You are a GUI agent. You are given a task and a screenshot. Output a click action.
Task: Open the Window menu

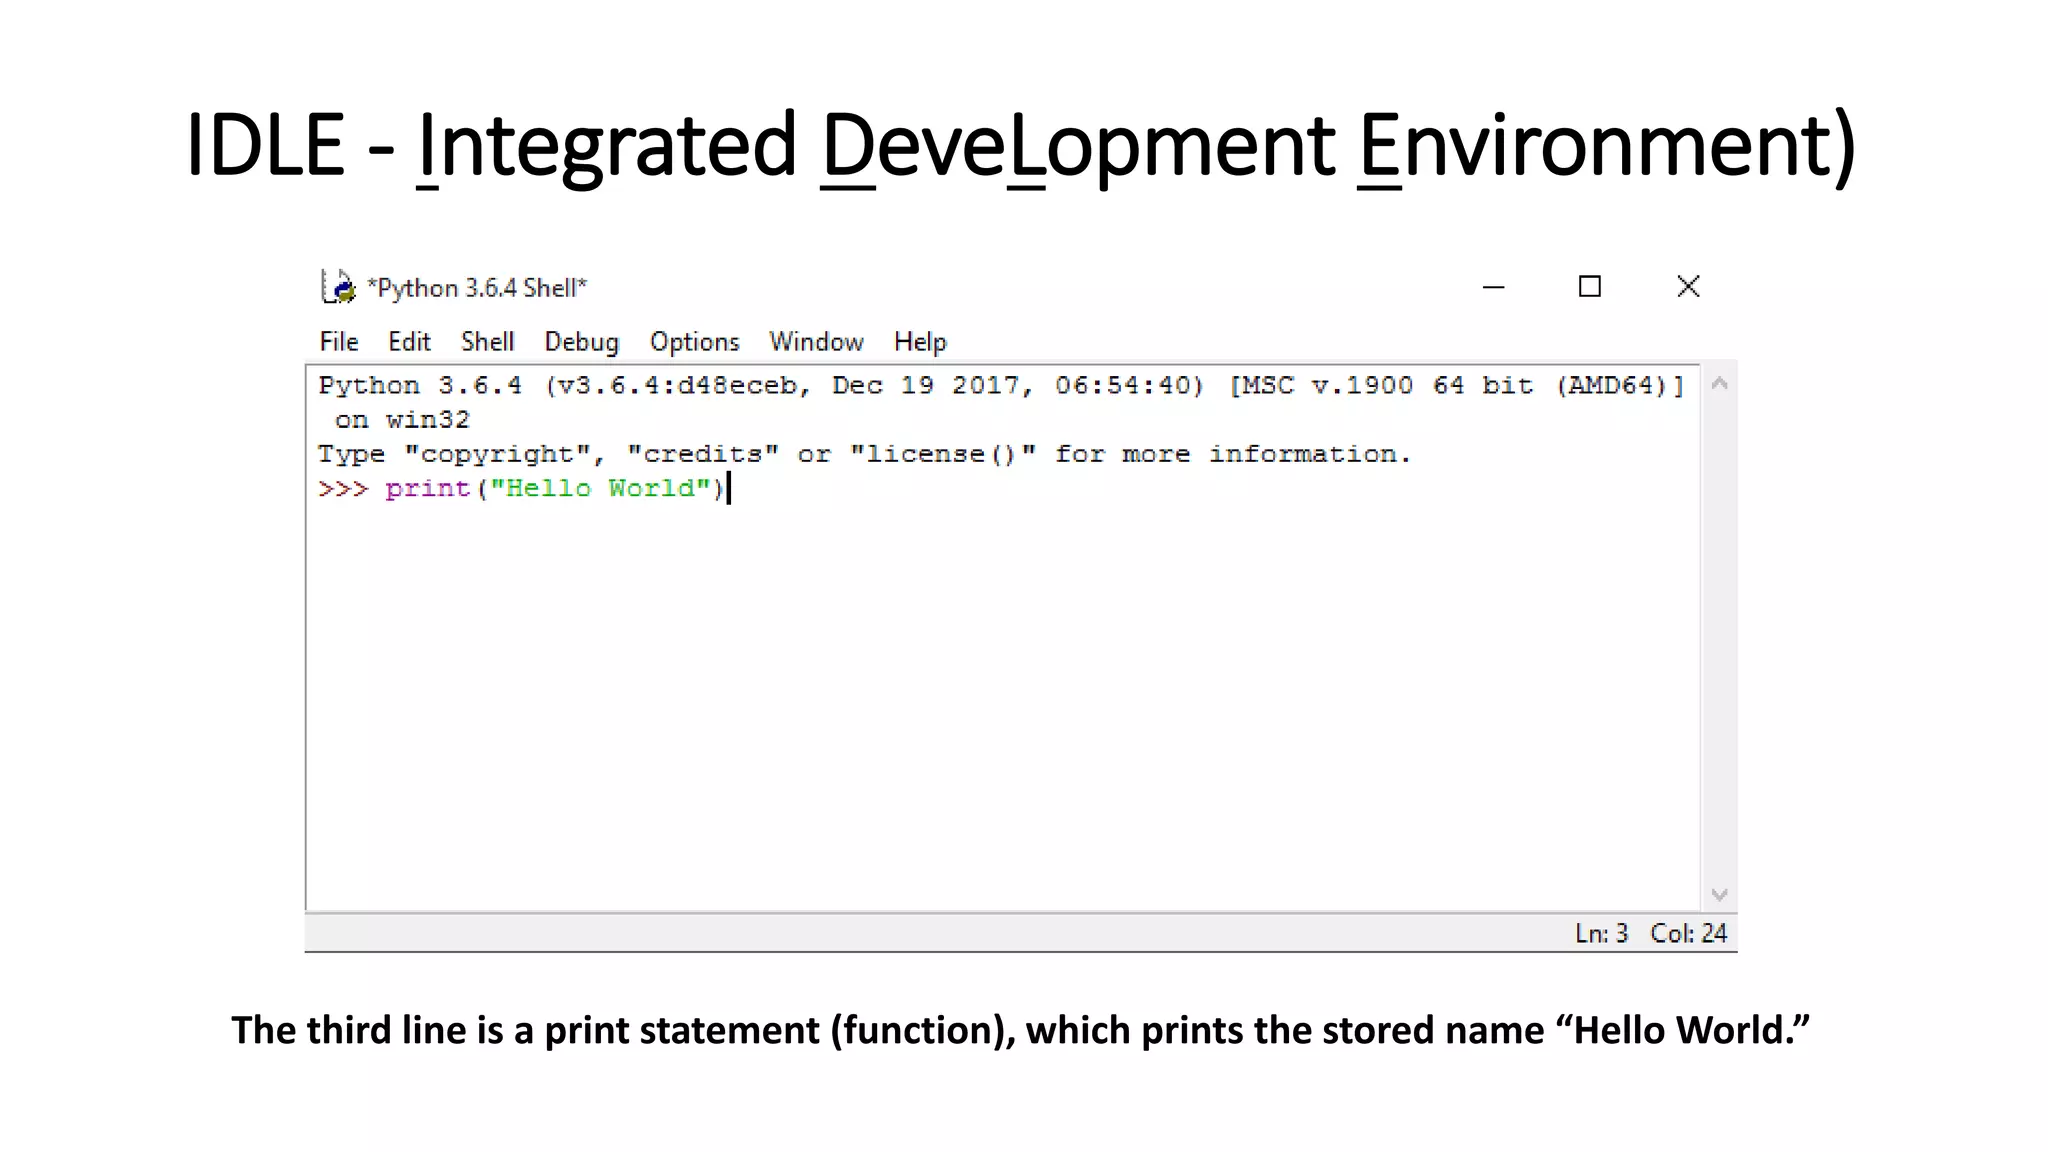[x=816, y=342]
